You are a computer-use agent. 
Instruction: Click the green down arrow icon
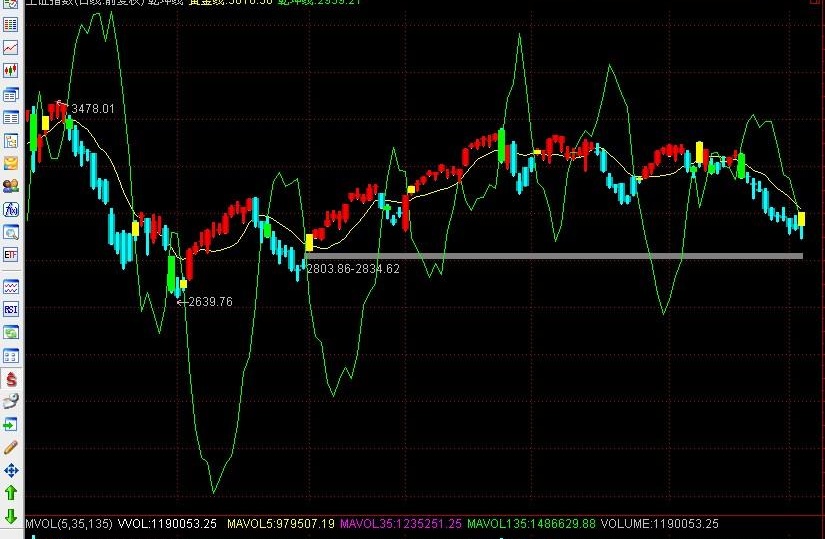pos(11,516)
